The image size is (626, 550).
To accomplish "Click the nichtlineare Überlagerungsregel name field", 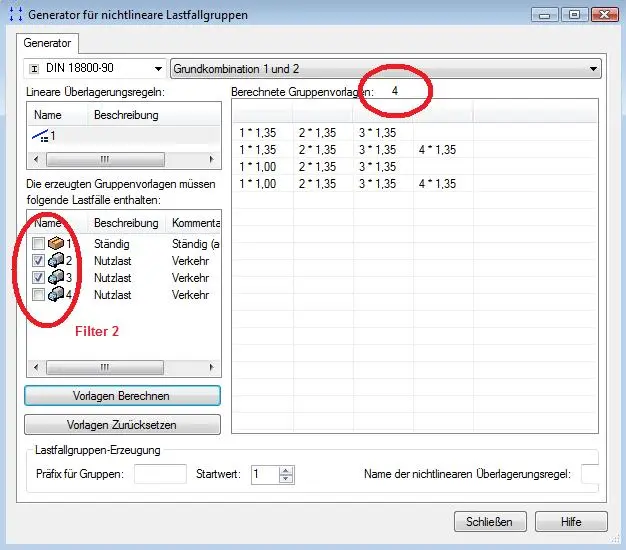I will click(590, 474).
